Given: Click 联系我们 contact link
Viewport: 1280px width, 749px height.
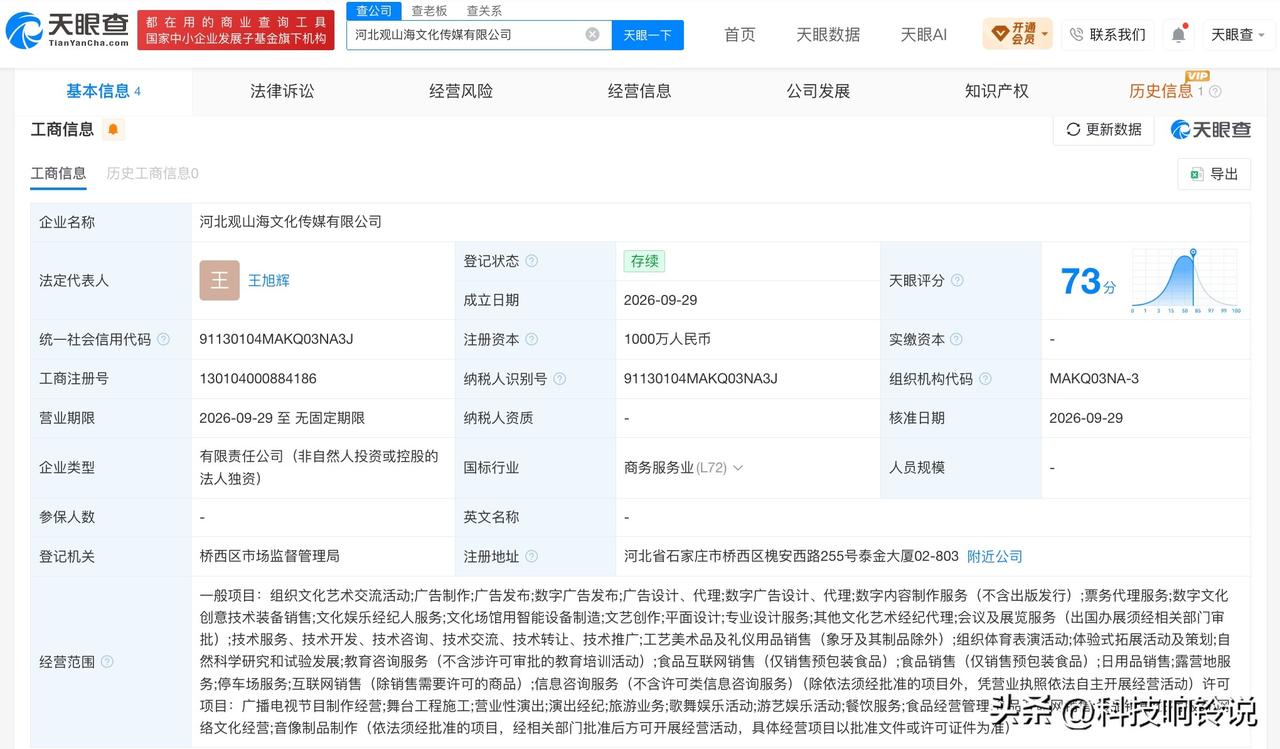Looking at the screenshot, I should point(1108,34).
